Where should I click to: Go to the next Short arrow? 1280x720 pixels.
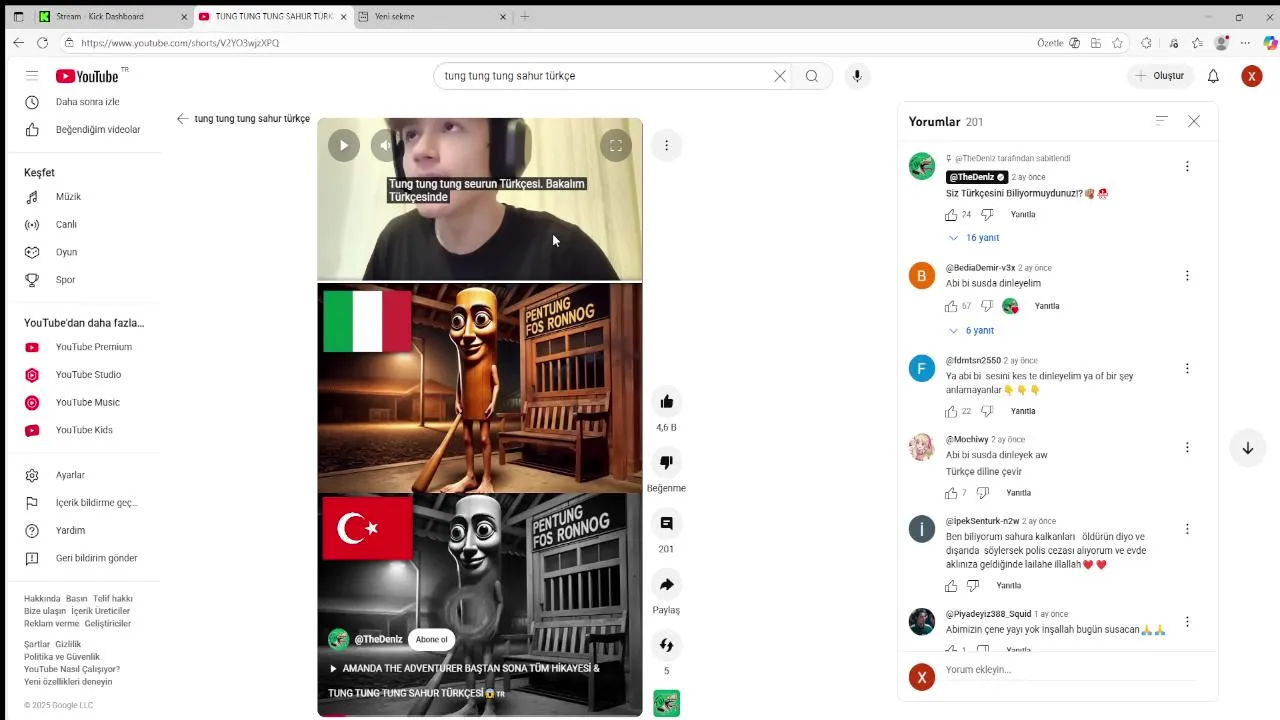[1247, 448]
